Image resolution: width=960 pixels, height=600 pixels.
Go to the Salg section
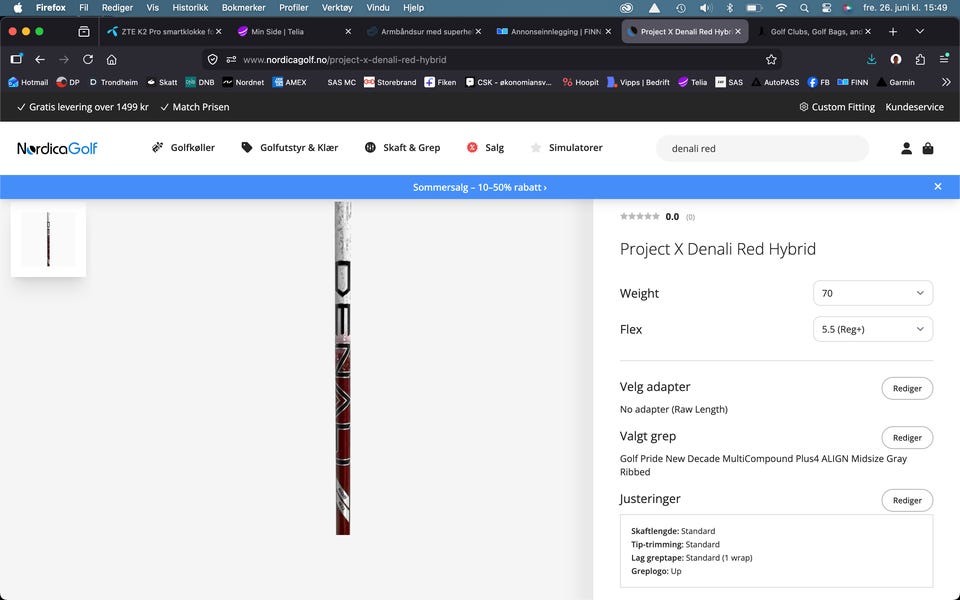click(485, 148)
